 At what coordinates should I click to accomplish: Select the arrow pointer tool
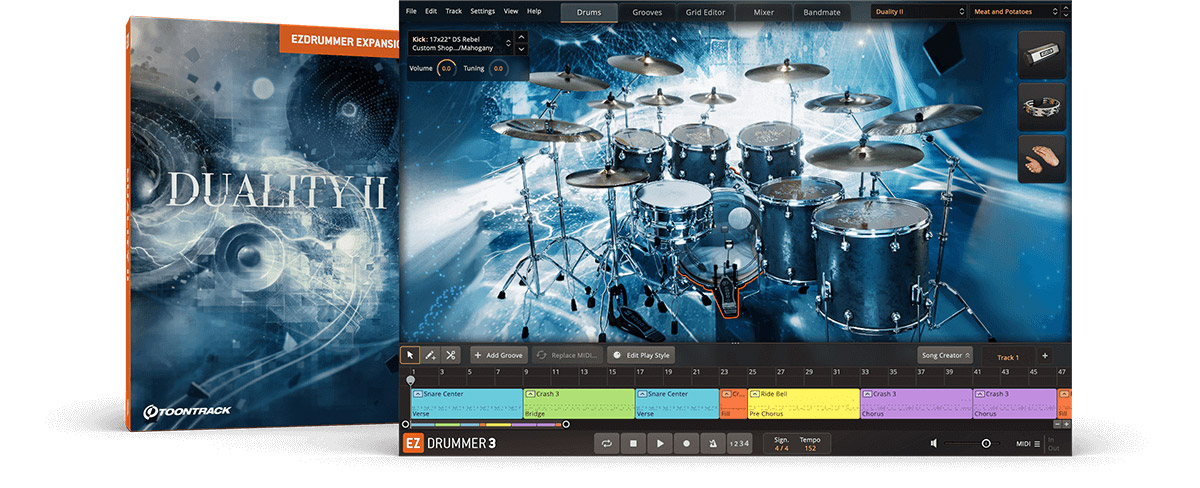pos(410,355)
